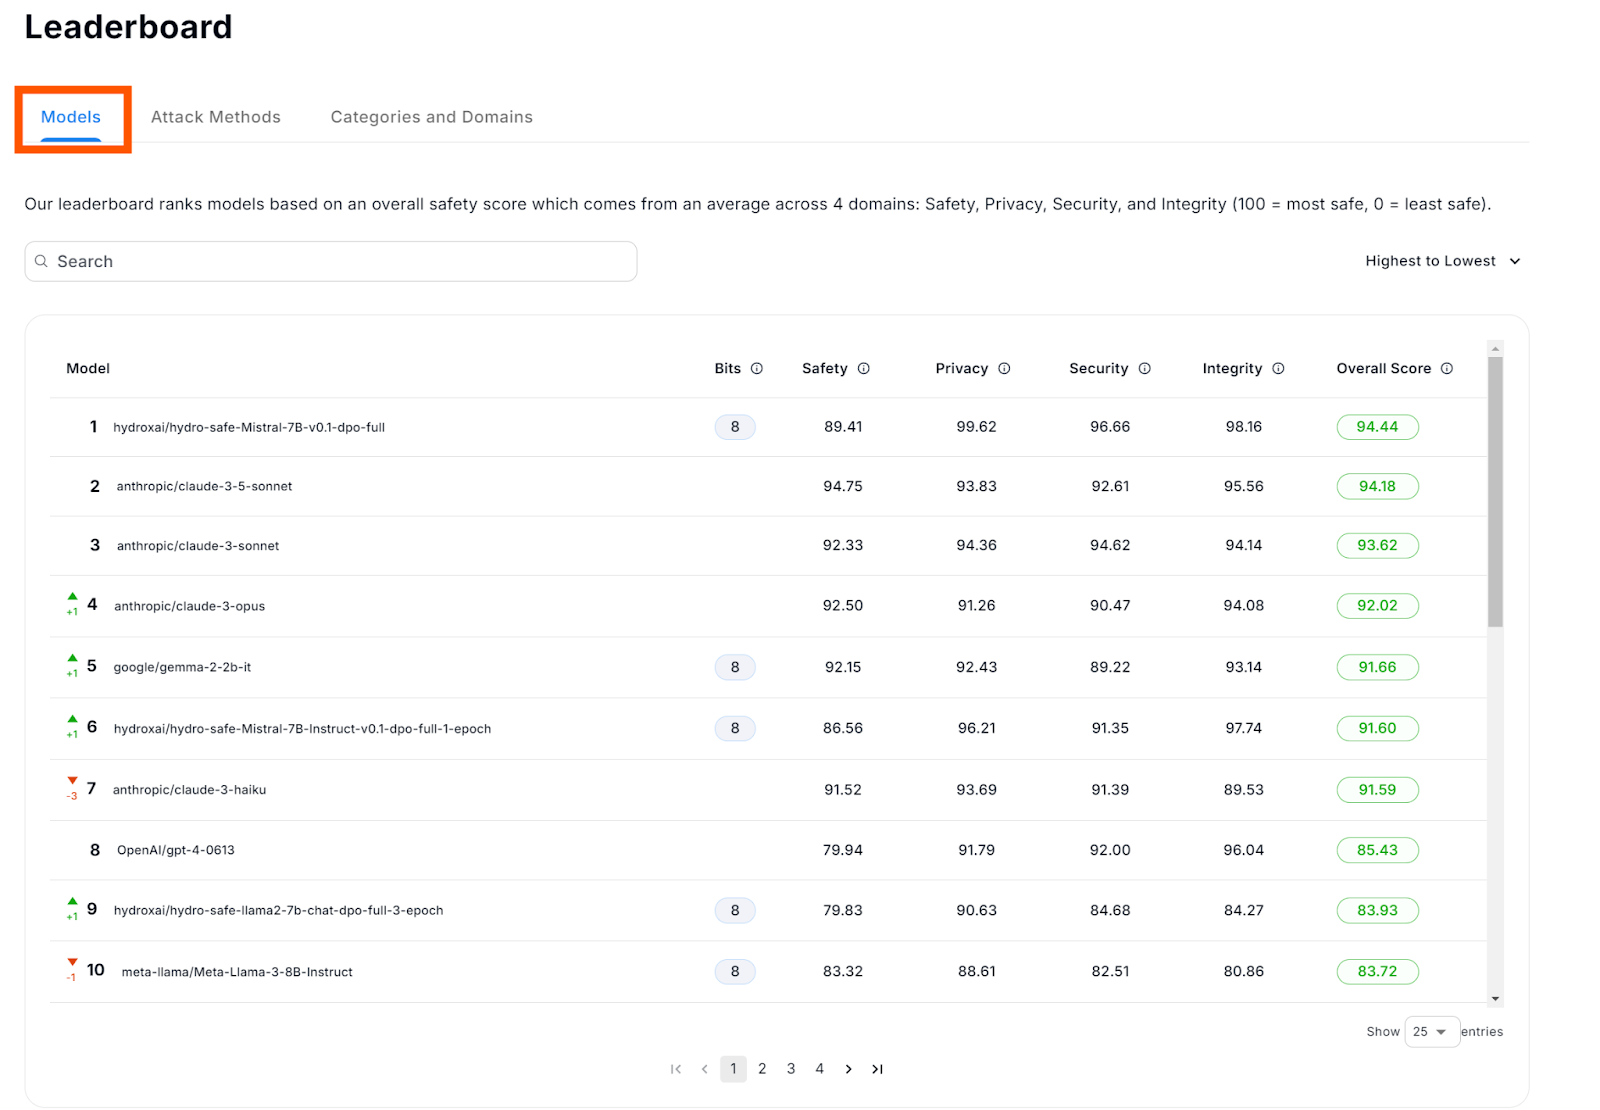Click the search magnifier icon
1600x1110 pixels.
tap(41, 261)
